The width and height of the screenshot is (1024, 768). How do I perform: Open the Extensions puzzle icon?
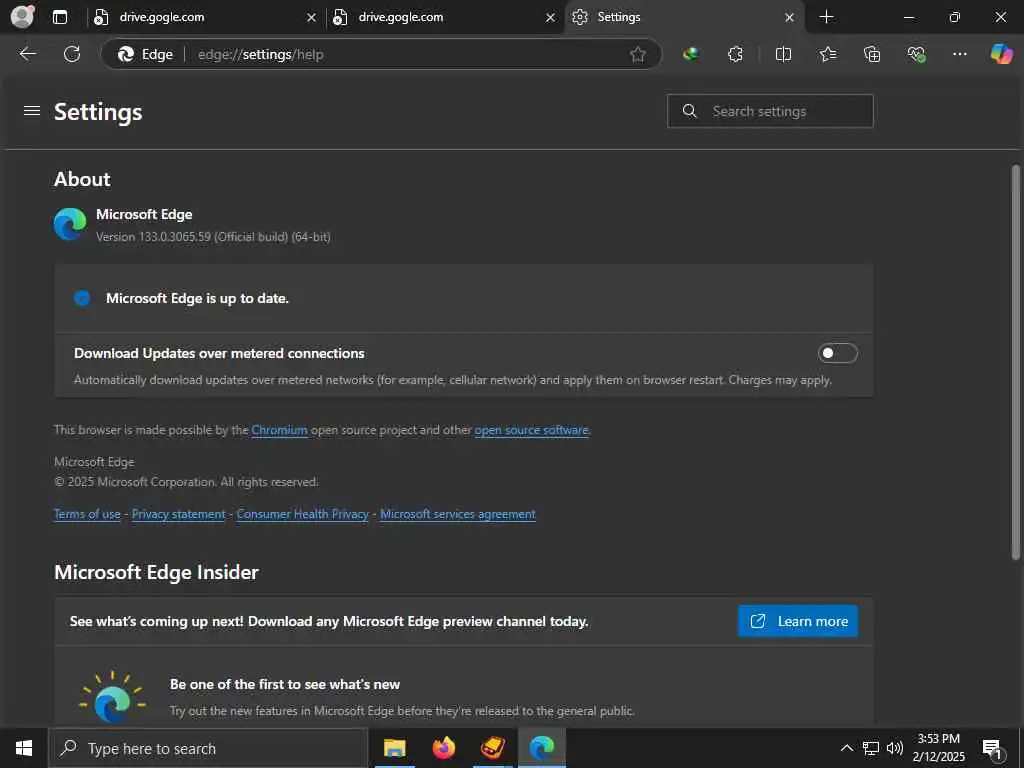point(735,54)
